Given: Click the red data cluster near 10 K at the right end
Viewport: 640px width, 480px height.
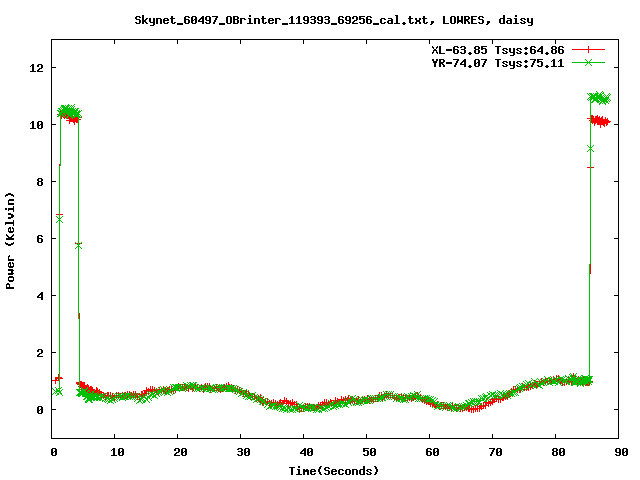Looking at the screenshot, I should [x=599, y=121].
